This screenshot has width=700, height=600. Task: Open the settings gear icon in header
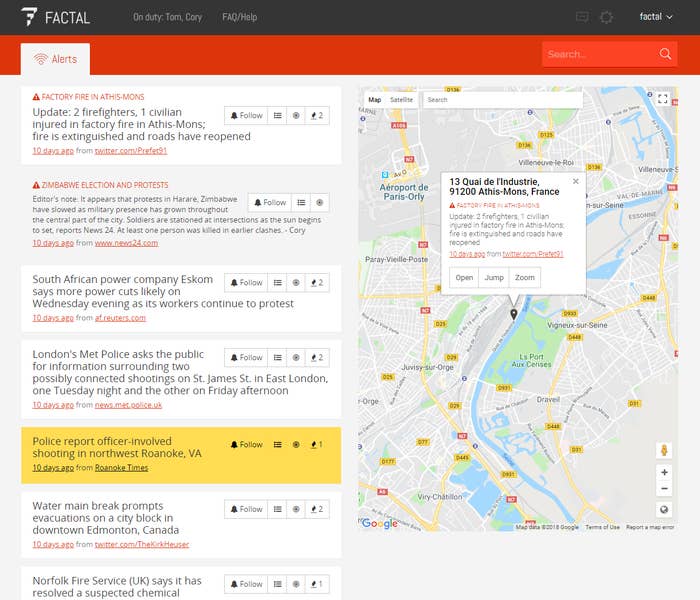606,17
